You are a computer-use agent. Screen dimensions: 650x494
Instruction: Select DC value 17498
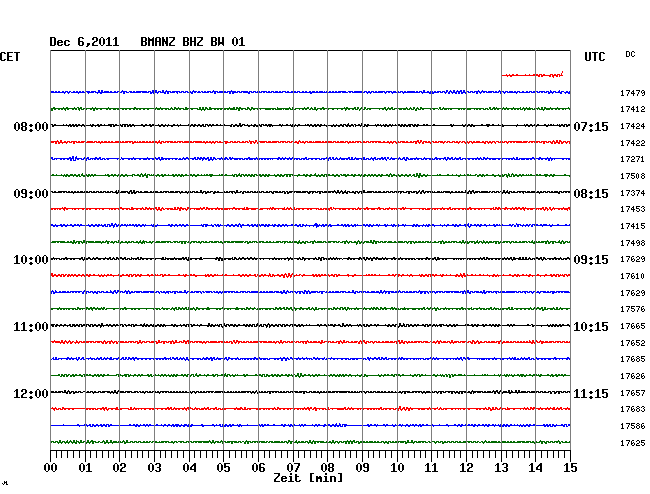633,243
